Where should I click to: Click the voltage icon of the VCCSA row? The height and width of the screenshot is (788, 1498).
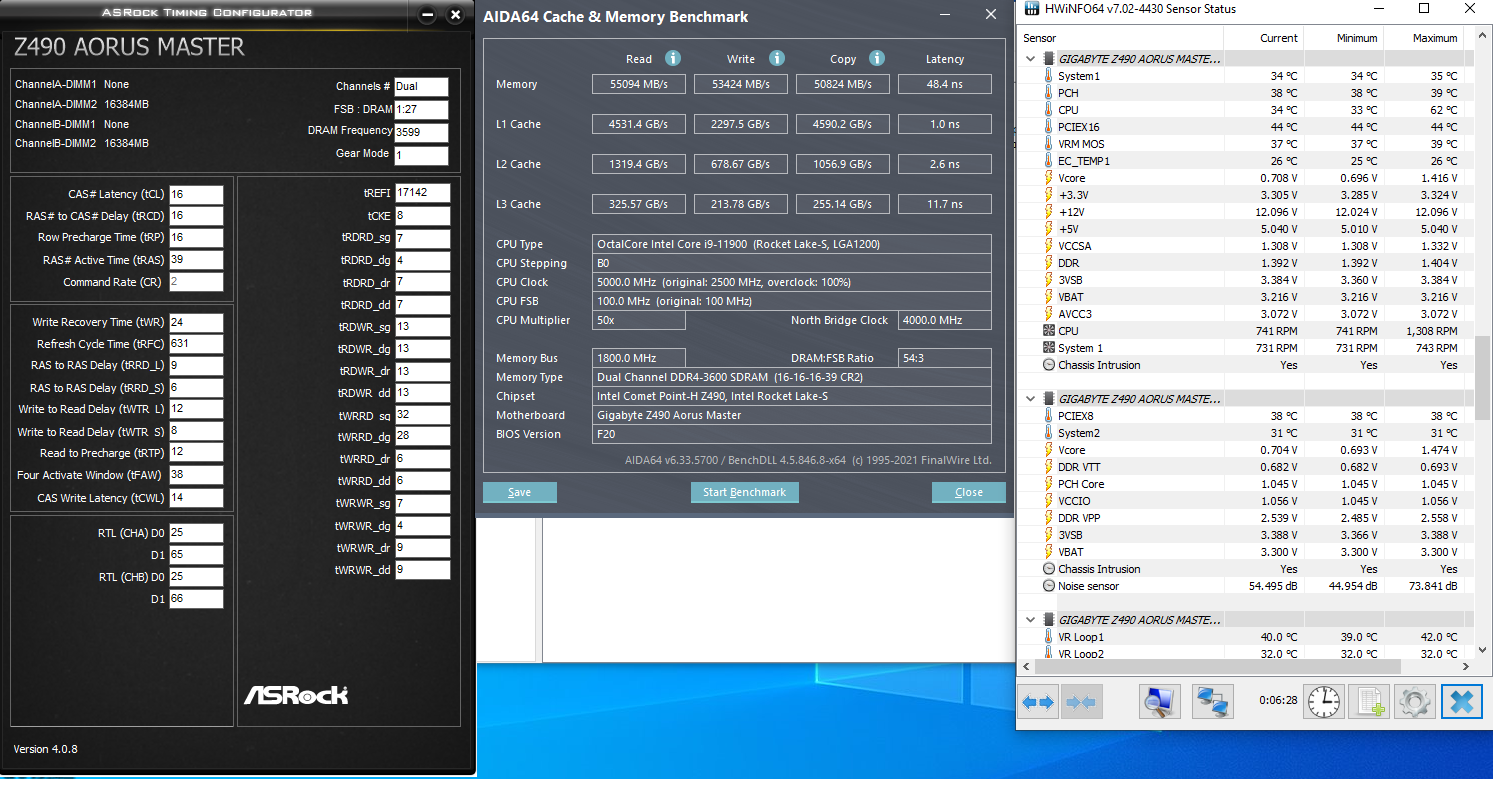tap(1048, 246)
